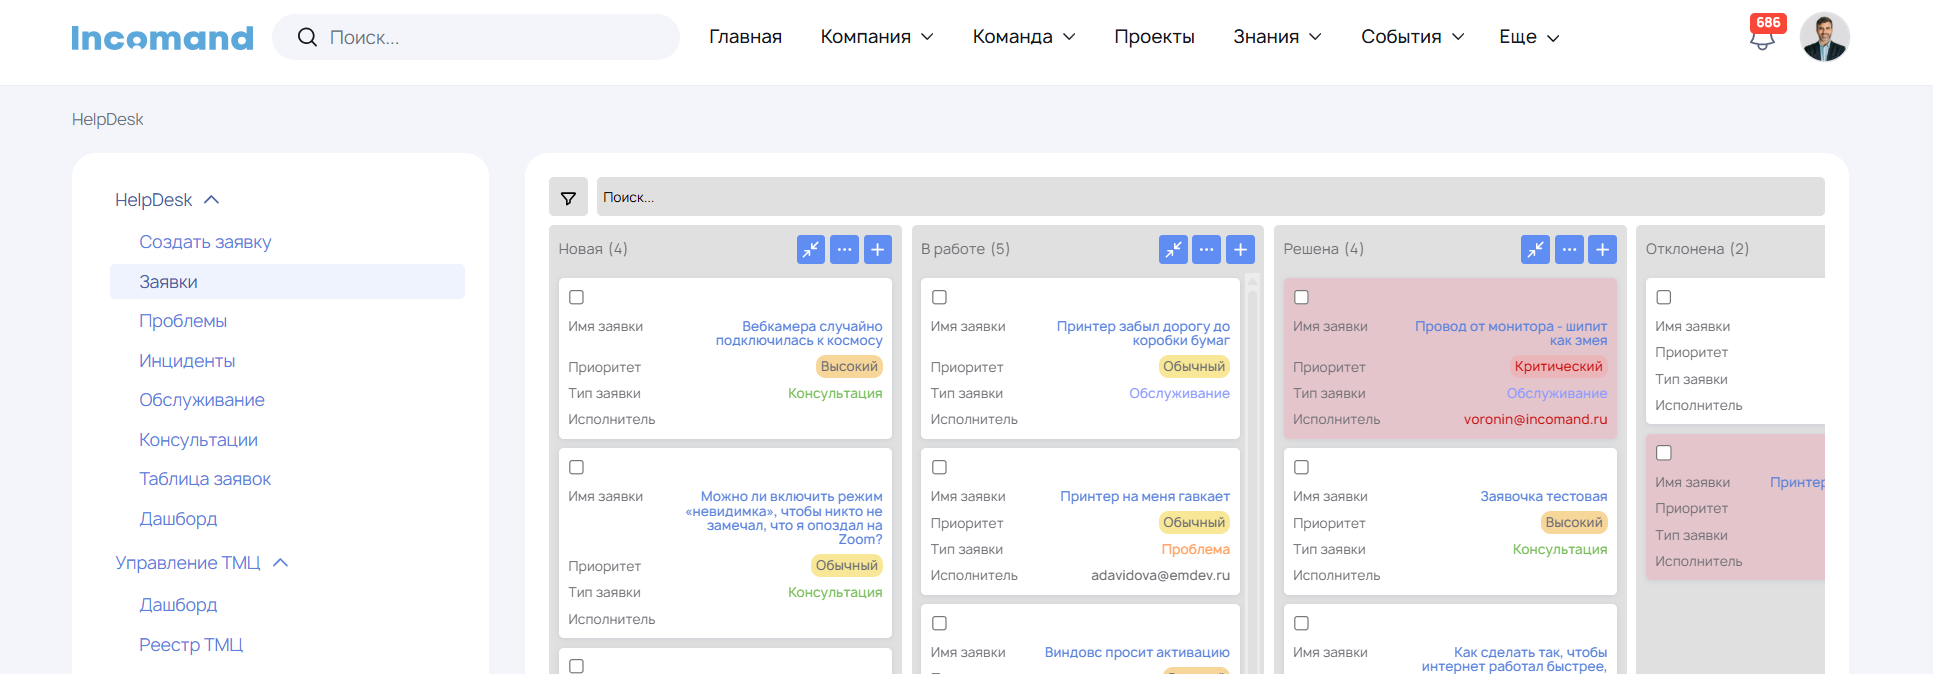Add a new ticket in Новая column
Viewport: 1933px width, 674px height.
[x=877, y=249]
